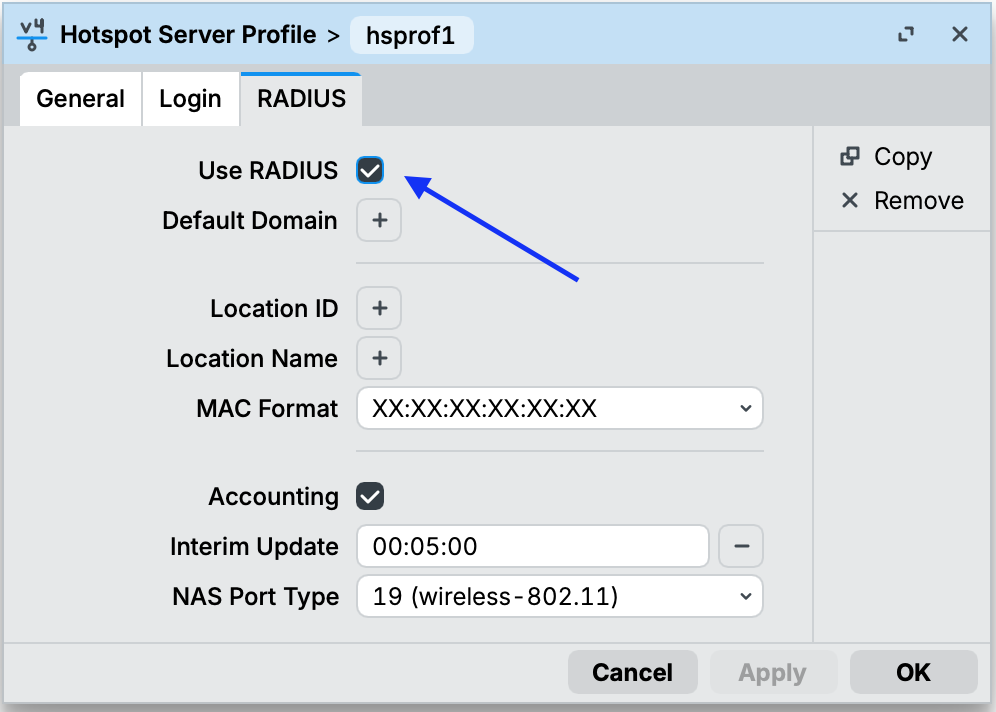Add a Location Name with plus button

pos(379,358)
